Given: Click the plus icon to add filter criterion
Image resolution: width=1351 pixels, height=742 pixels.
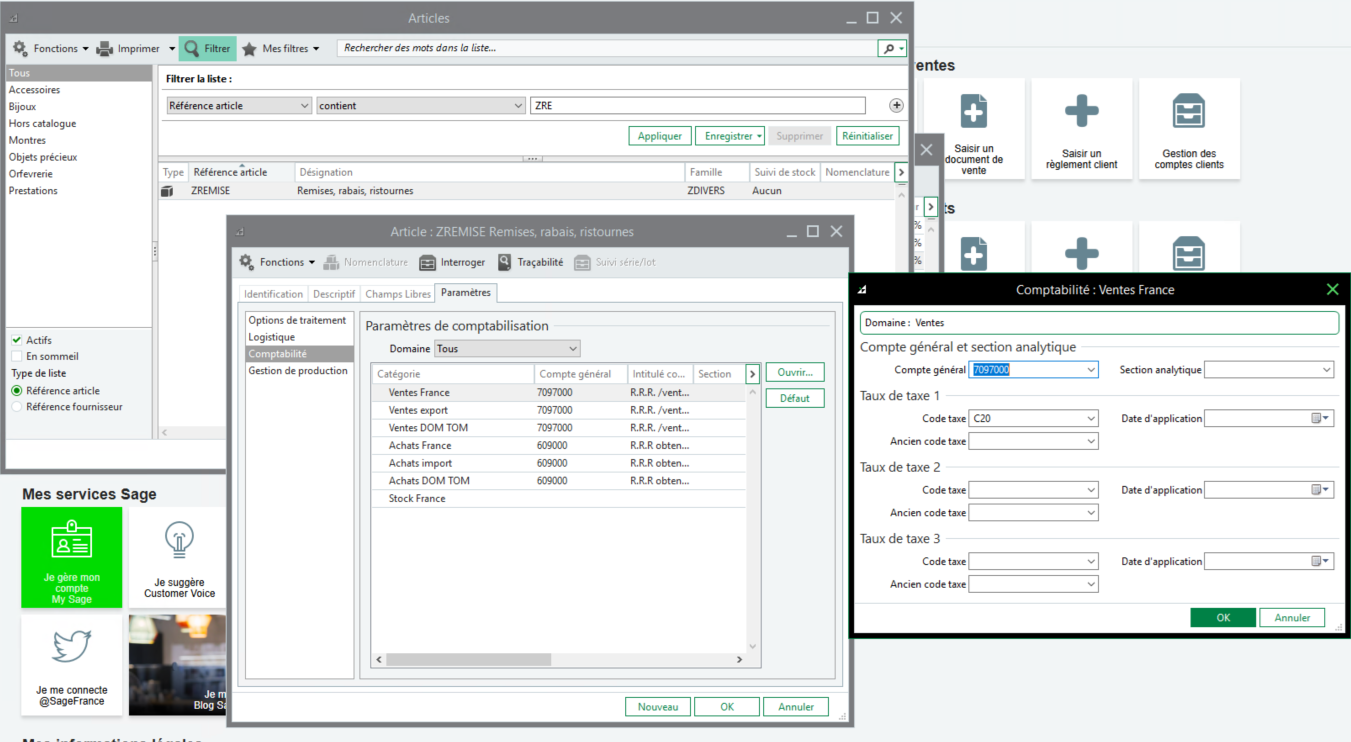Looking at the screenshot, I should coord(896,106).
